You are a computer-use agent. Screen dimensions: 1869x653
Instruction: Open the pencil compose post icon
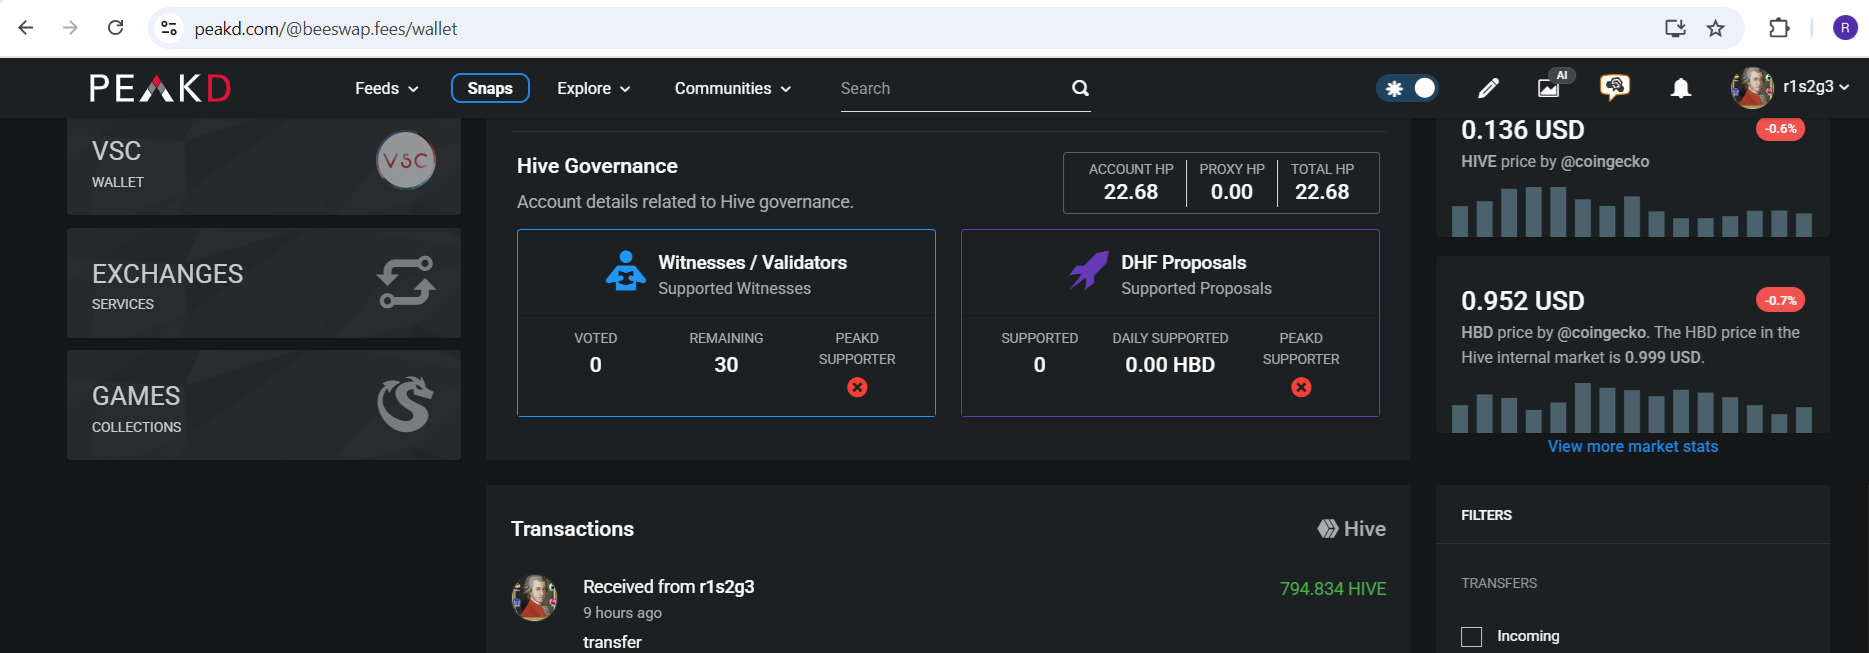pos(1488,88)
